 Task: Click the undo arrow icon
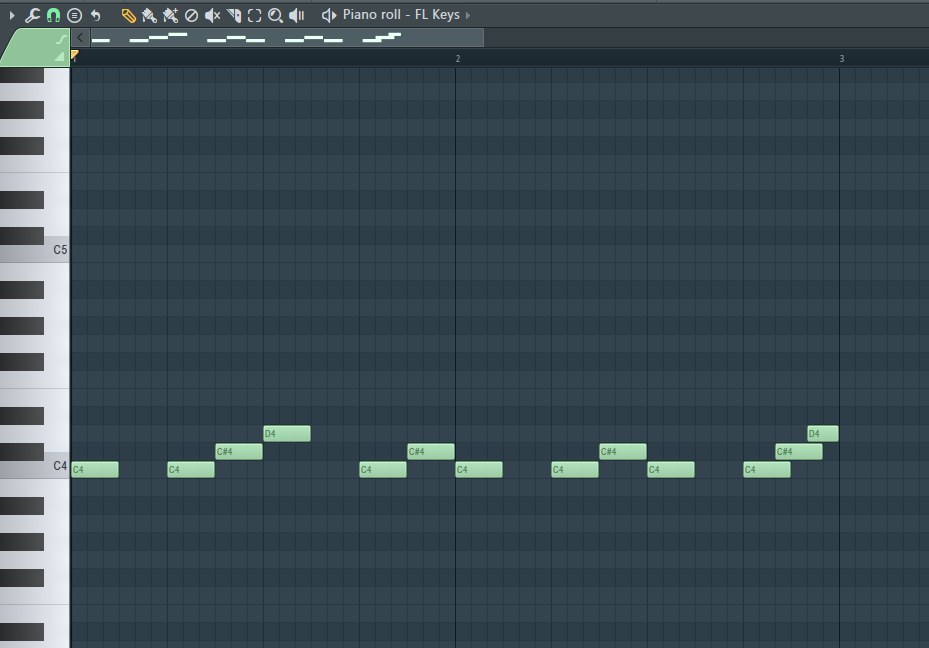[95, 15]
